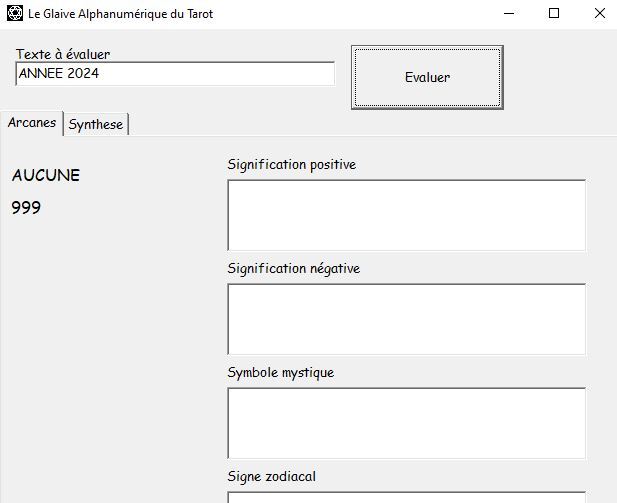This screenshot has width=617, height=503.
Task: Focus the 'Texte à évaluer' input field
Action: (175, 74)
